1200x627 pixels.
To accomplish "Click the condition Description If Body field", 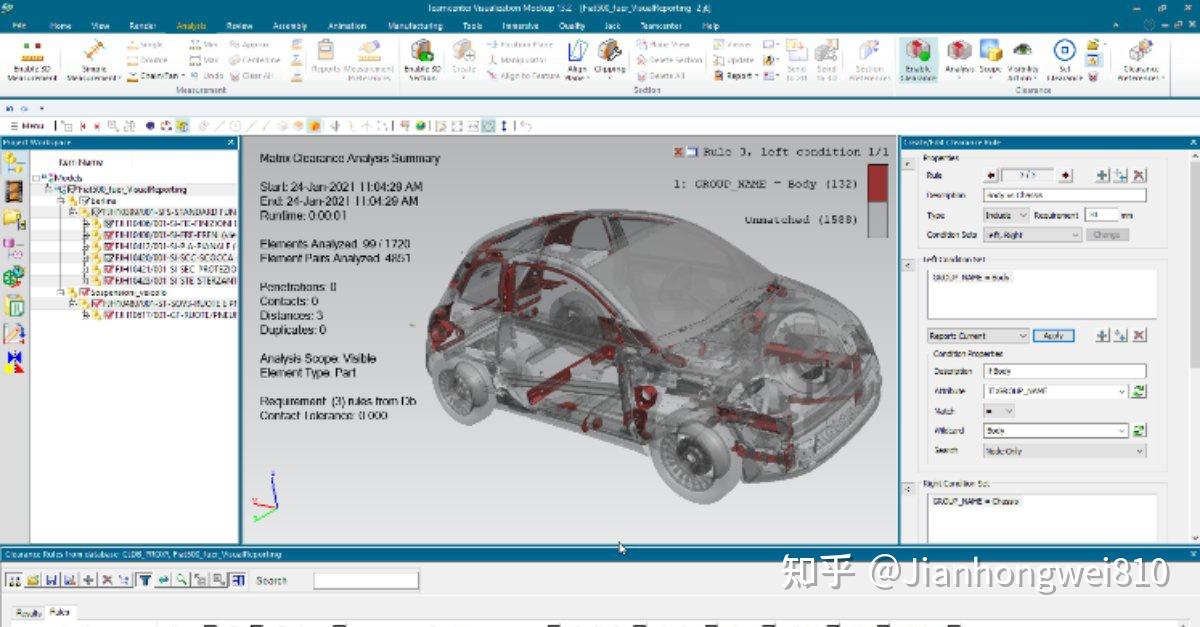I will 1065,371.
